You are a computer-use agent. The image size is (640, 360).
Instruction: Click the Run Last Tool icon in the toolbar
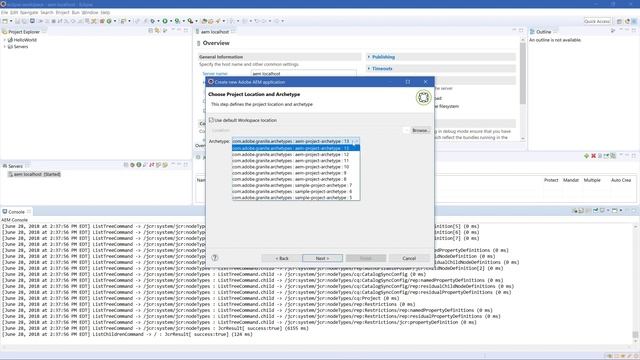[x=190, y=21]
